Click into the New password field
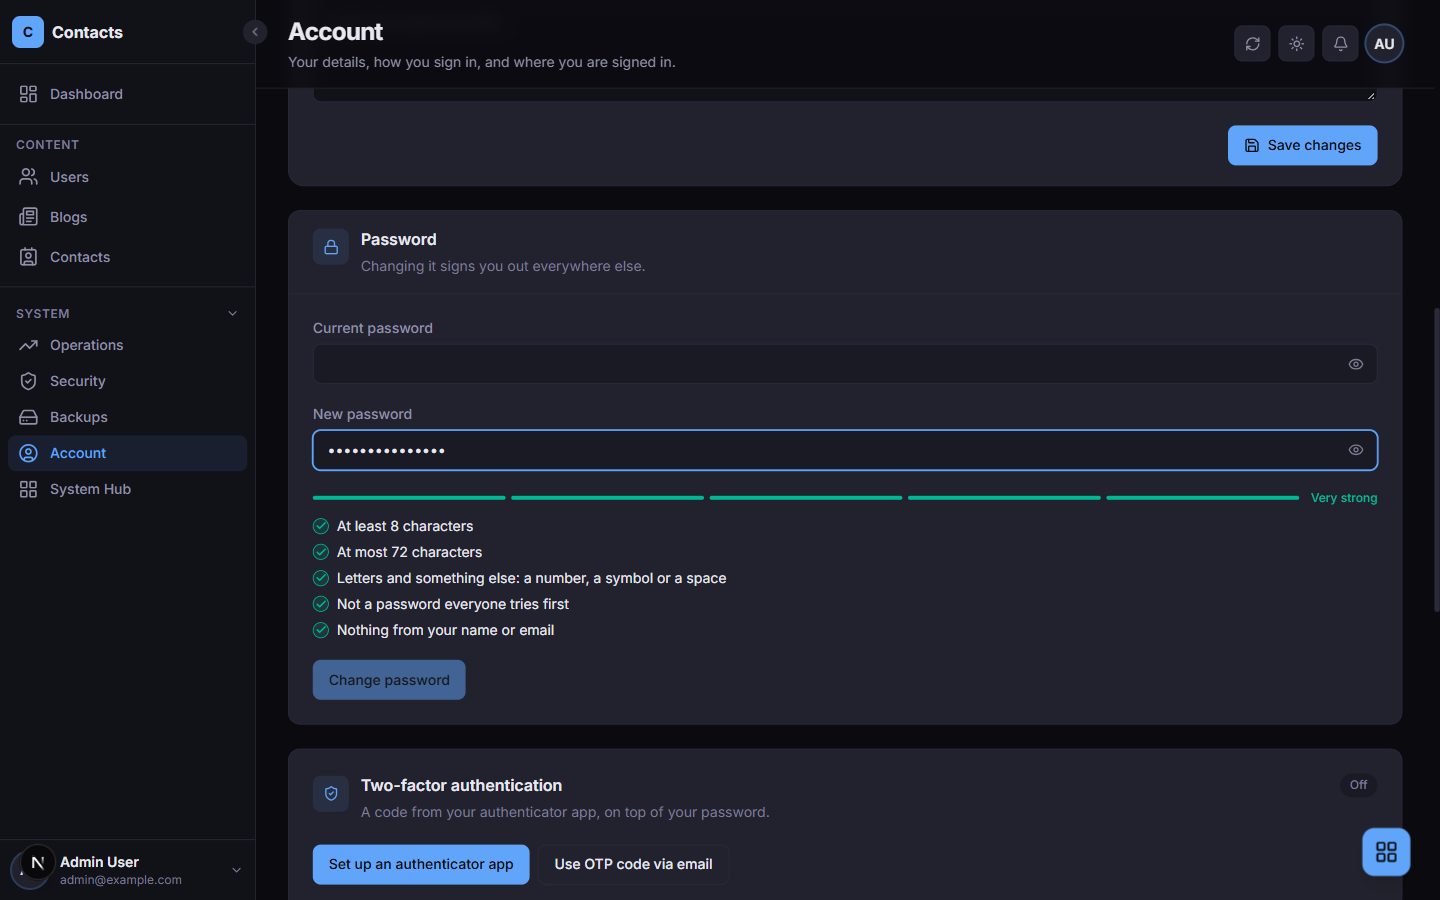The height and width of the screenshot is (900, 1440). pyautogui.click(x=845, y=450)
